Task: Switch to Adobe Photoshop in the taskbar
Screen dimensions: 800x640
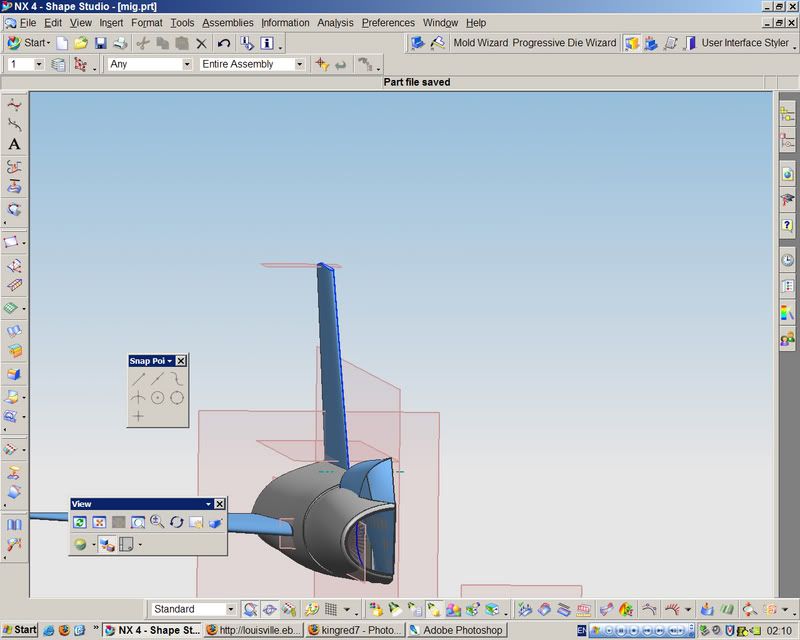Action: pos(458,630)
